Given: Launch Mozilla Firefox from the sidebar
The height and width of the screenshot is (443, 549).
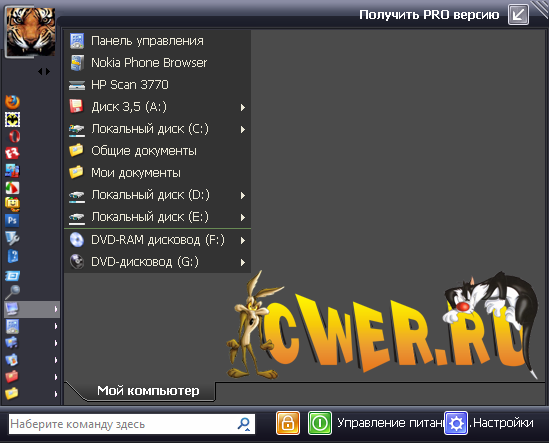Looking at the screenshot, I should pos(12,102).
